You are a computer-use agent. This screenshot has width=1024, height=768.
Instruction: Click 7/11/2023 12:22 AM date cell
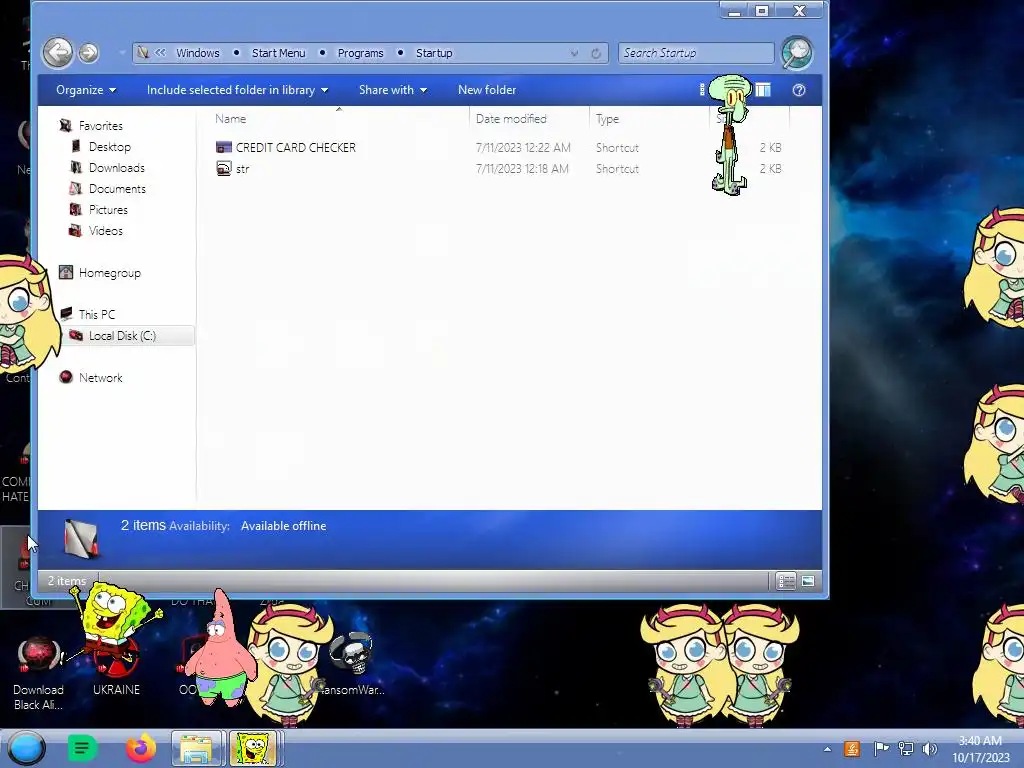point(523,148)
